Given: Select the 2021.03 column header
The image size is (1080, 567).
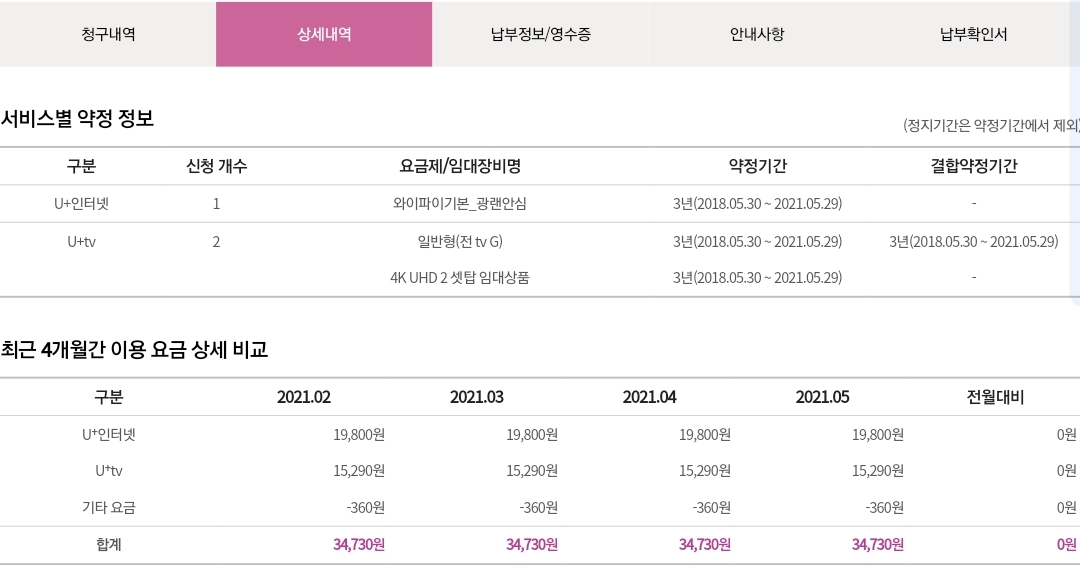Looking at the screenshot, I should coord(477,397).
